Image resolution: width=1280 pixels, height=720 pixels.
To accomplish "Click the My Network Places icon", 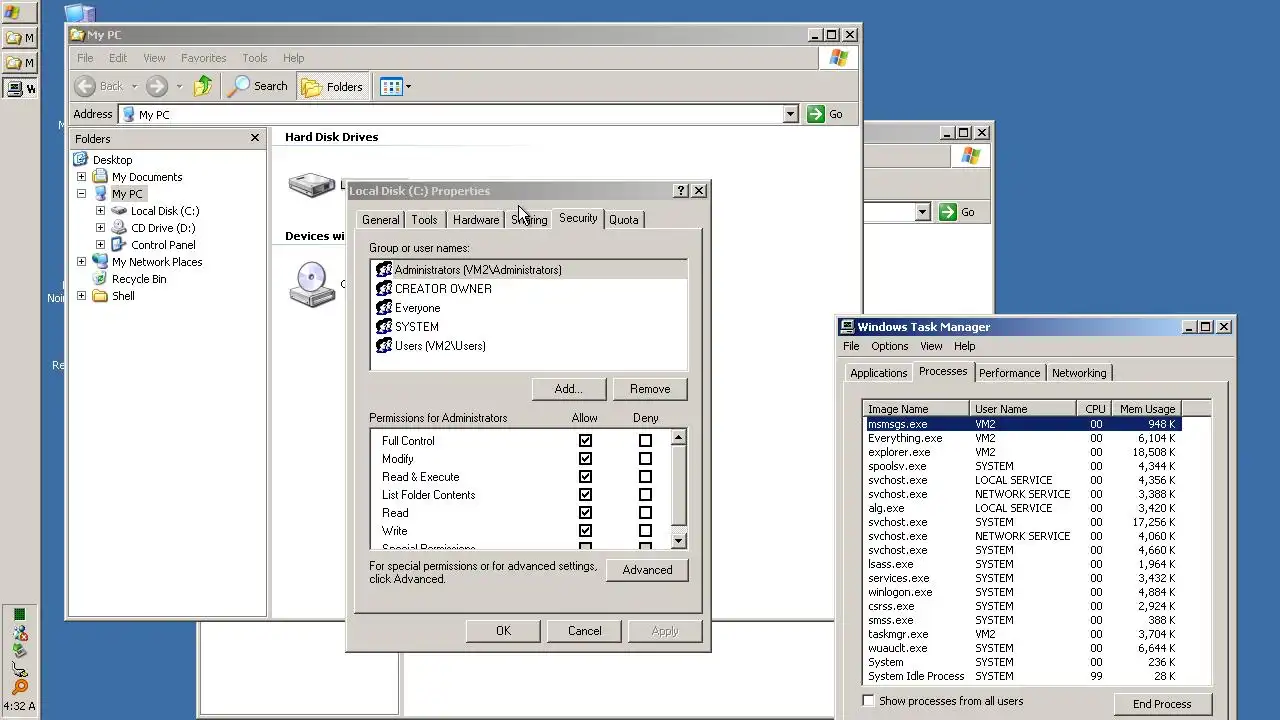I will pos(100,262).
